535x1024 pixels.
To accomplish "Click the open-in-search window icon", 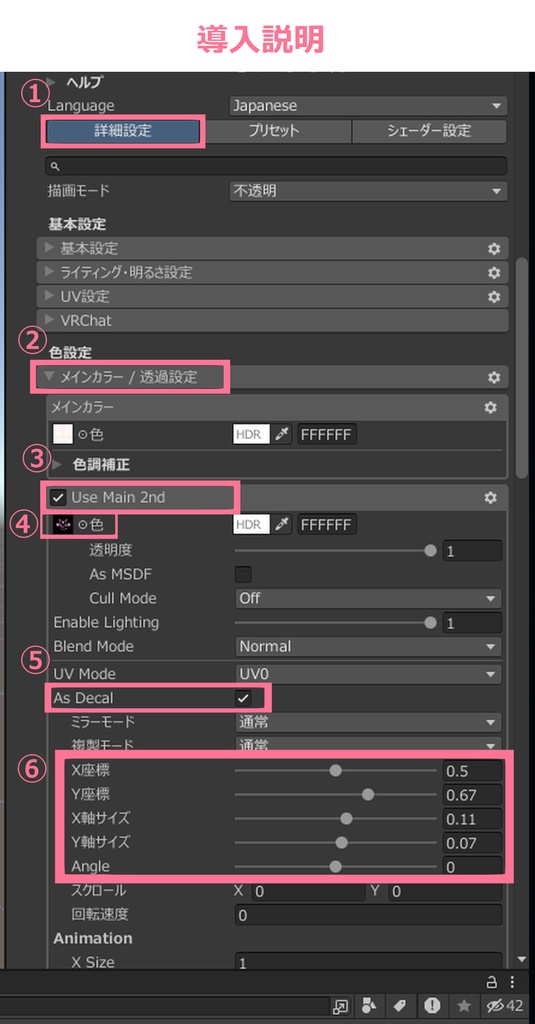I will [x=341, y=1005].
